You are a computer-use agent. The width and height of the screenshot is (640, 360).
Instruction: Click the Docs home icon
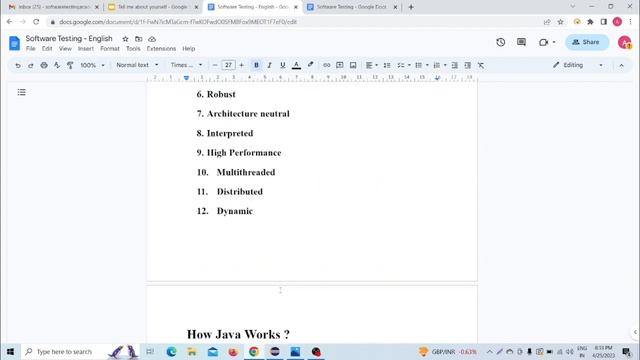point(14,43)
